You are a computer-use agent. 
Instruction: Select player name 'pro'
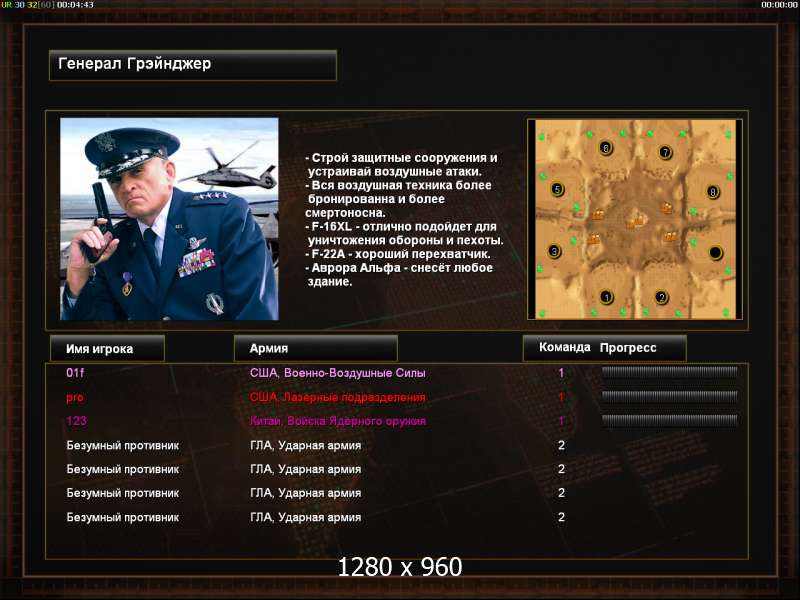pyautogui.click(x=75, y=397)
